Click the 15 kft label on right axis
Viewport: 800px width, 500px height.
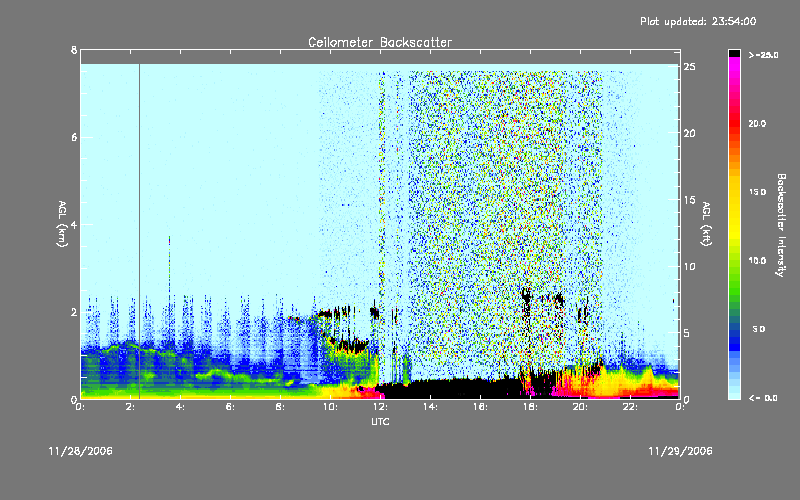(689, 200)
